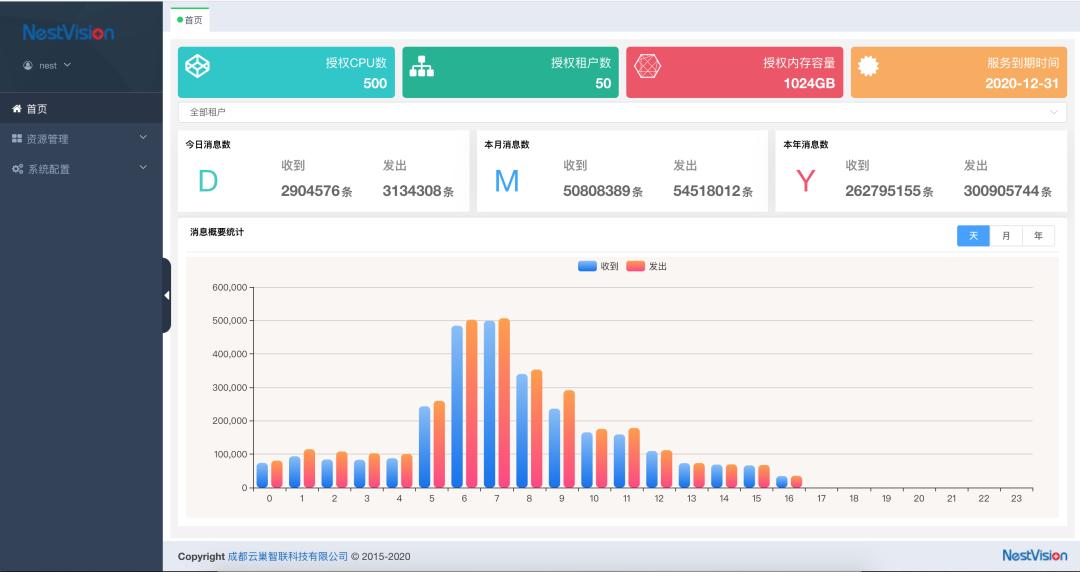Select the 年 year view button

pos(1038,236)
